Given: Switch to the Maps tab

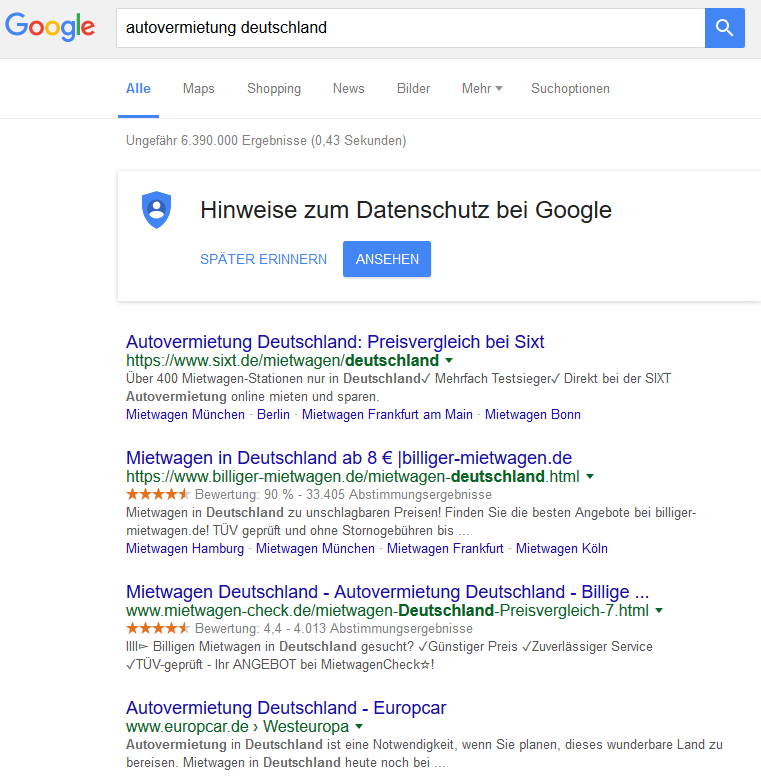Looking at the screenshot, I should (198, 88).
